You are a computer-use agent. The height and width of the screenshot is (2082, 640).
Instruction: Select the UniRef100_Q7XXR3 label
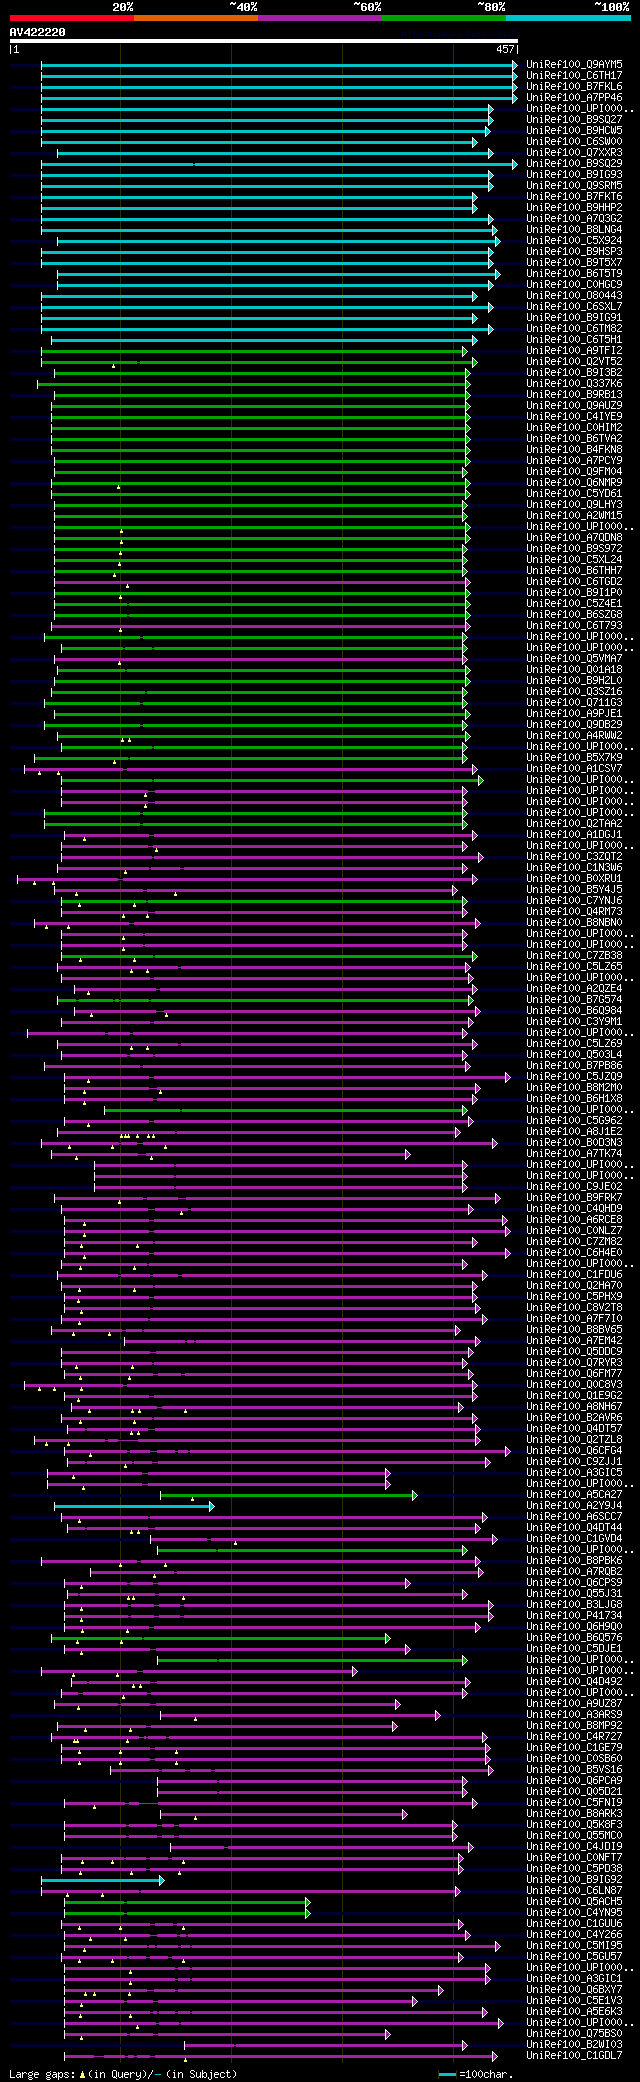(574, 152)
